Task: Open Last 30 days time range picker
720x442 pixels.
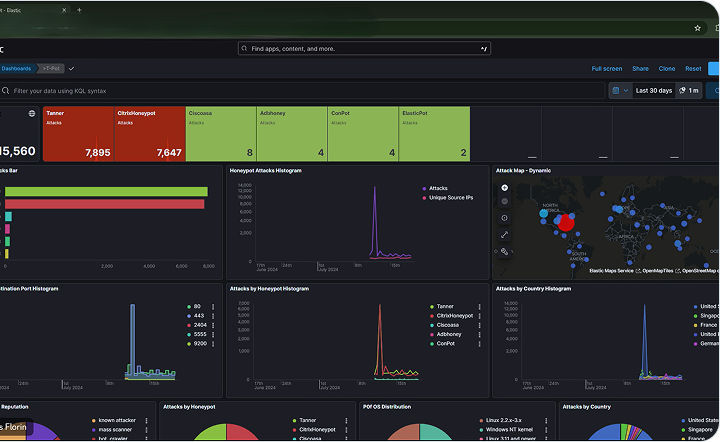Action: (654, 90)
